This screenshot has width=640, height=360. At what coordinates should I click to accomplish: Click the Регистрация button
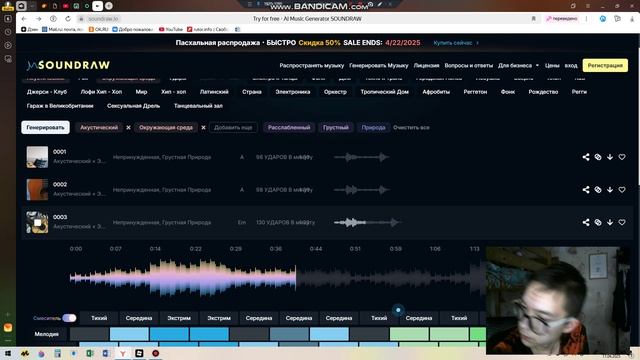[x=605, y=65]
